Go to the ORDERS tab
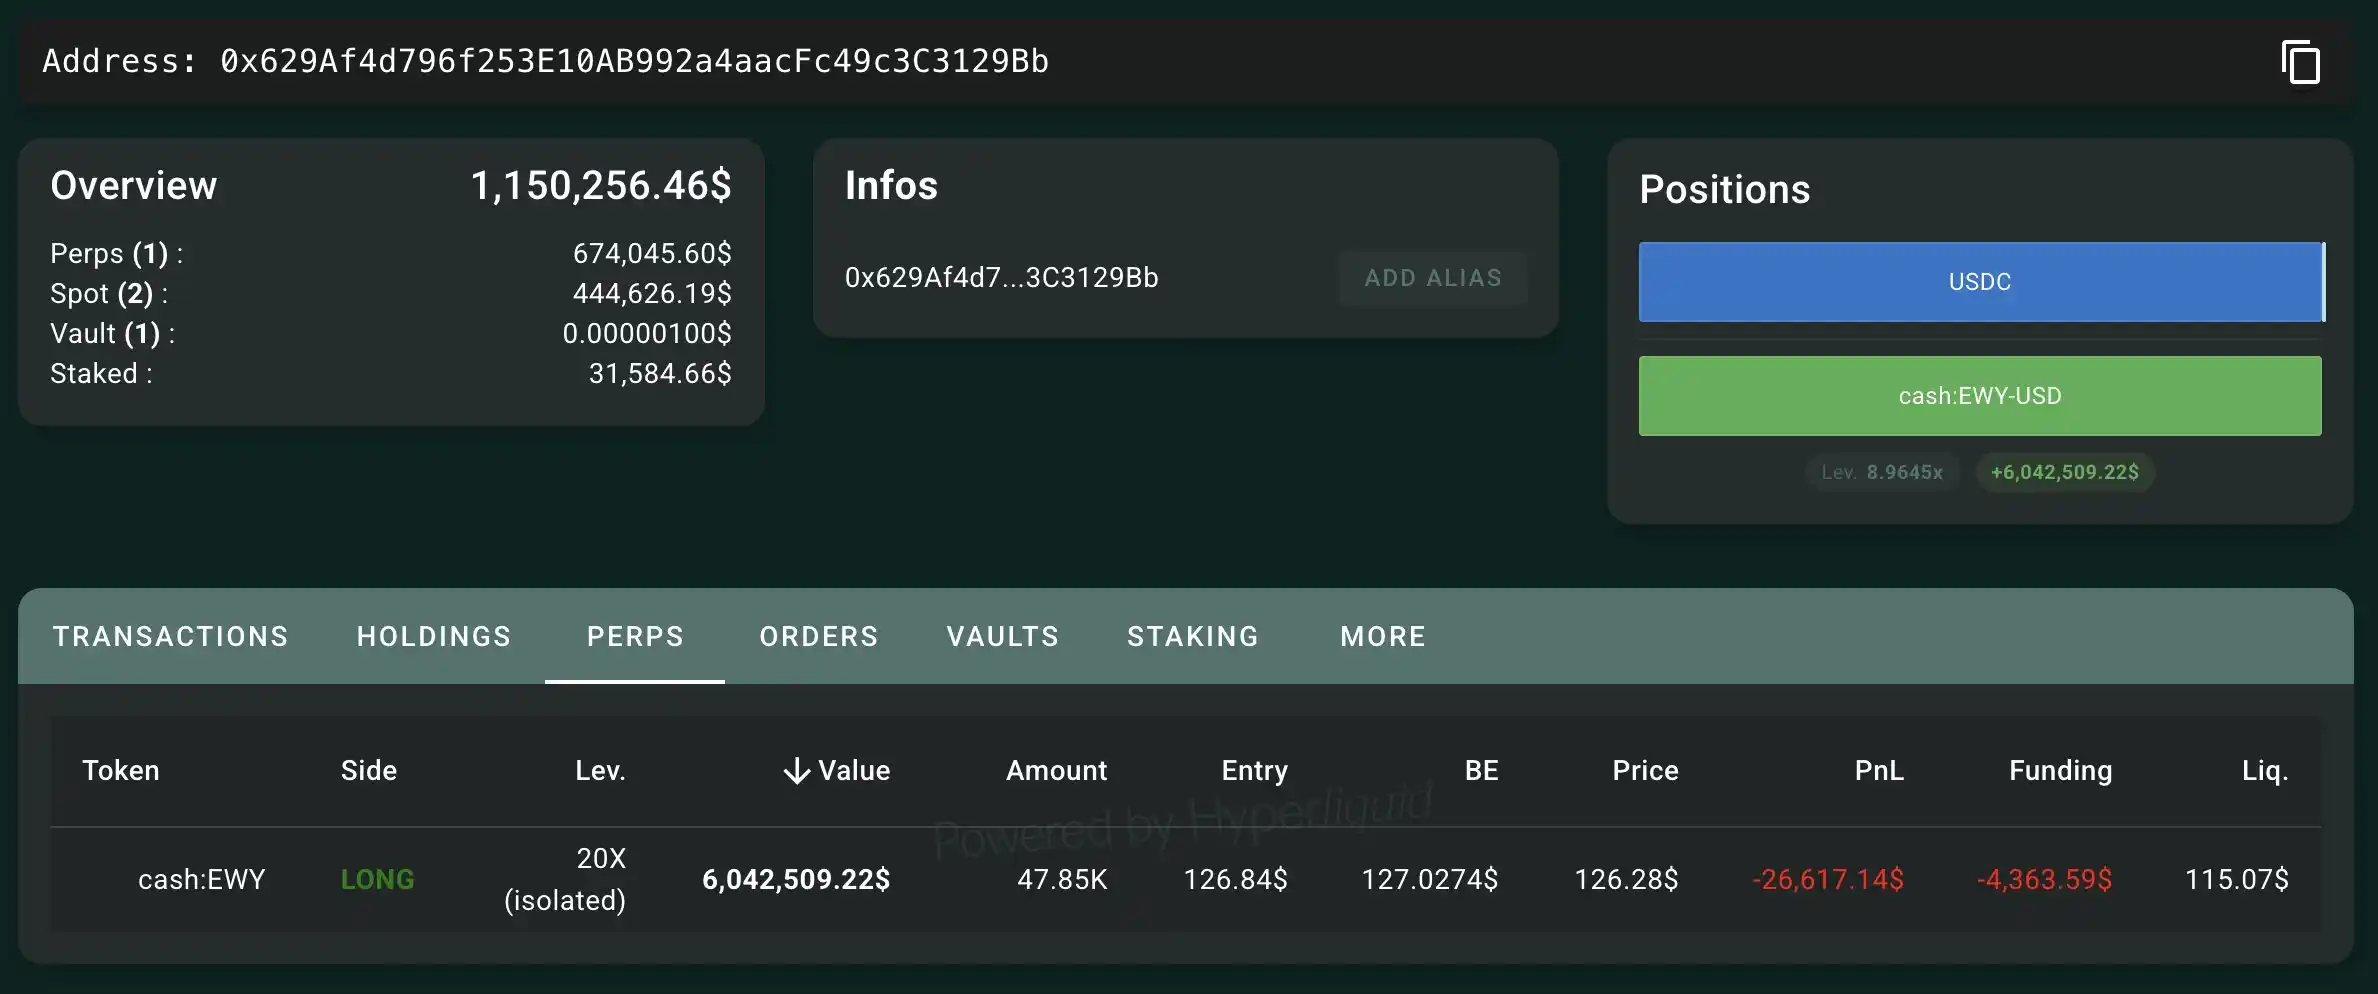Viewport: 2378px width, 994px height. pos(819,637)
